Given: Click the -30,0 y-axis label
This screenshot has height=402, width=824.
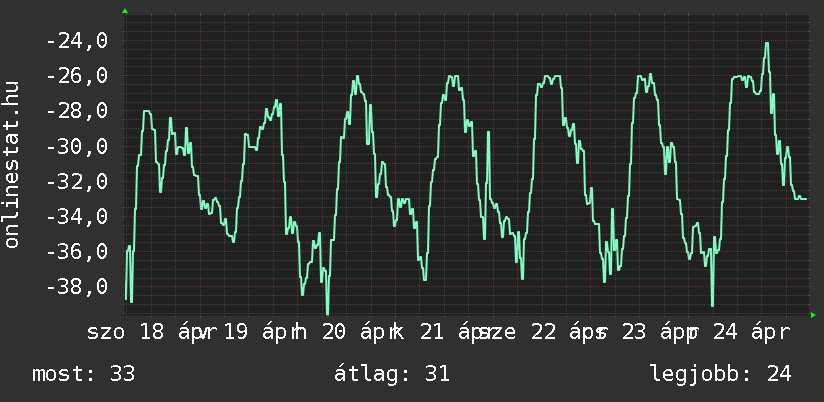Looking at the screenshot, I should (77, 146).
